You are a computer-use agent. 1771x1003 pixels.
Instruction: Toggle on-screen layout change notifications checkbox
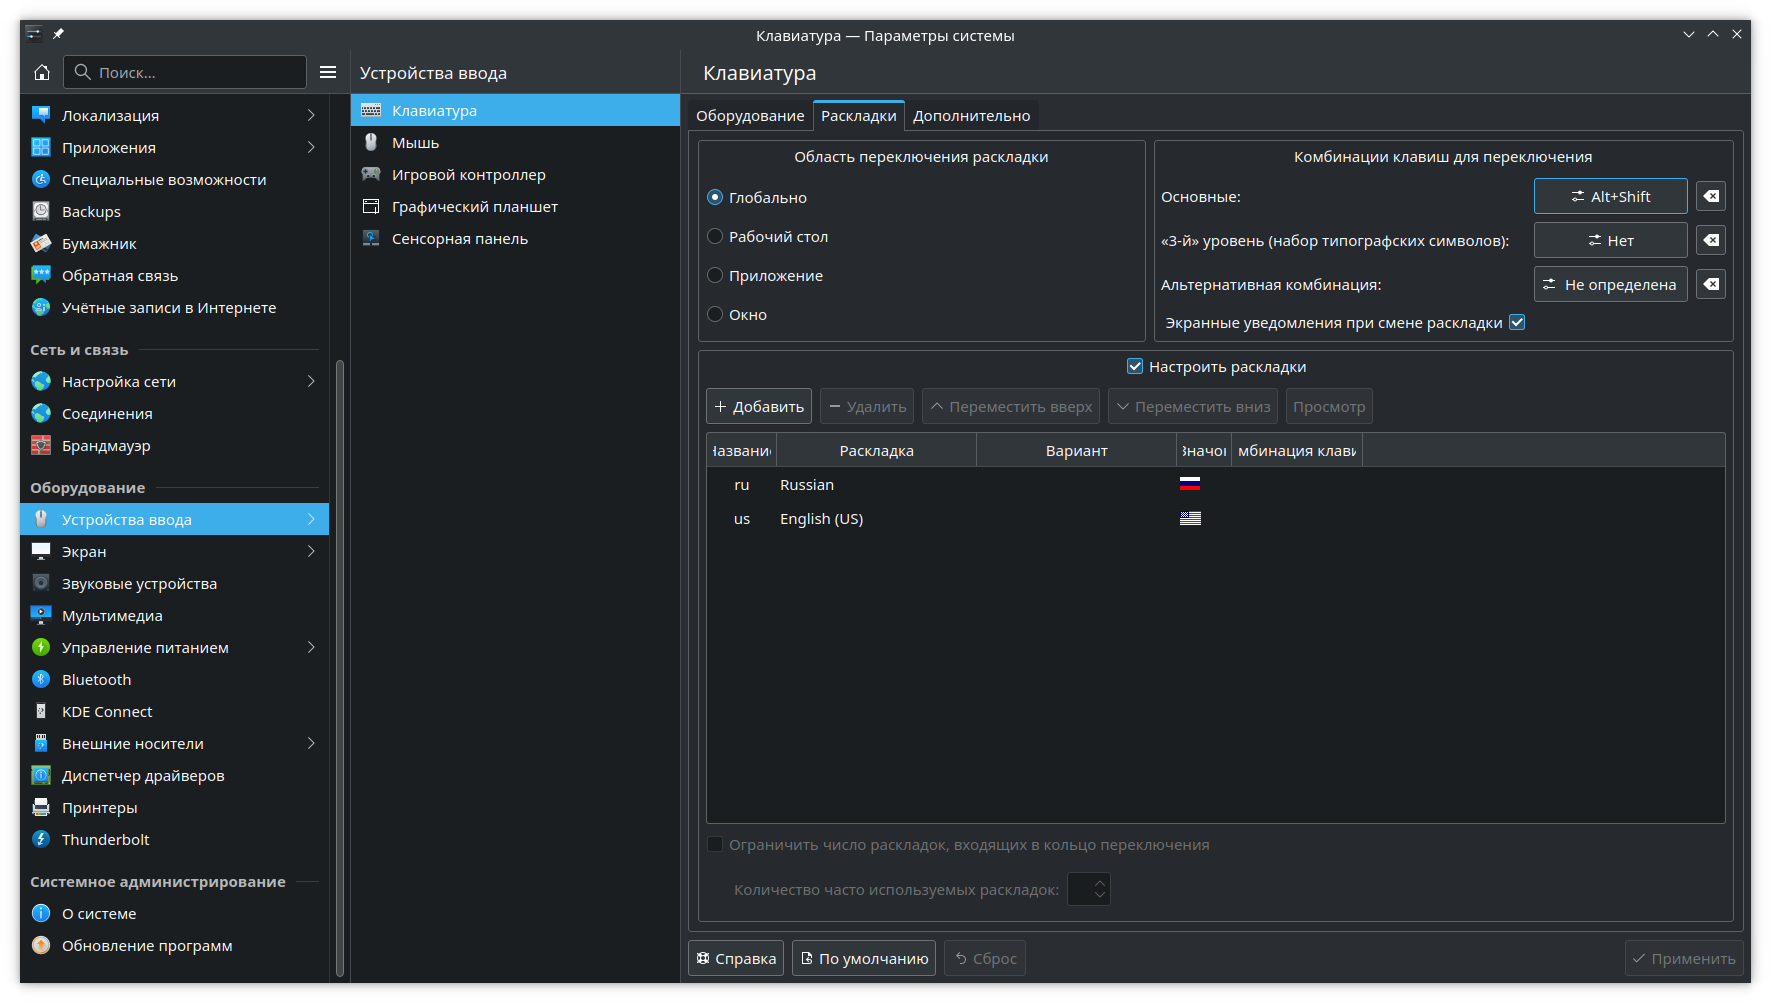(x=1517, y=322)
